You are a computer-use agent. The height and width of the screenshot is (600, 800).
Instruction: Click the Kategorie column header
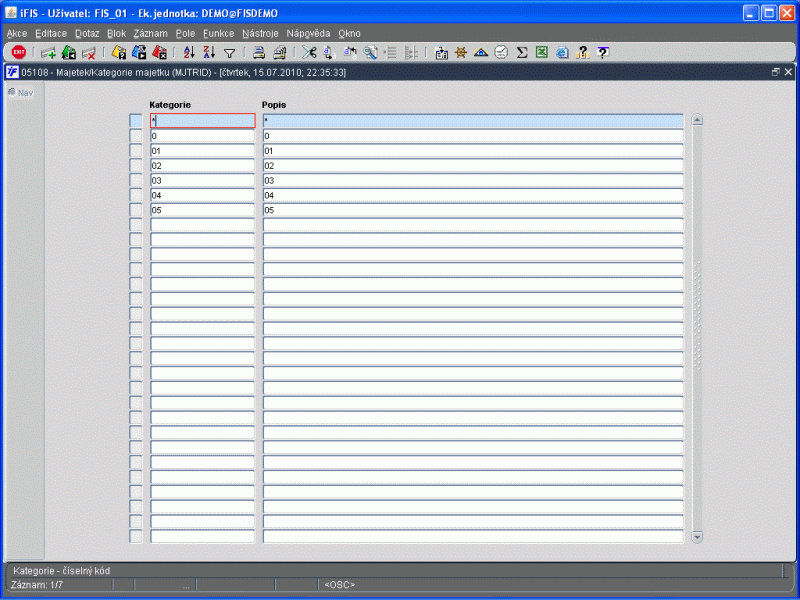[170, 105]
